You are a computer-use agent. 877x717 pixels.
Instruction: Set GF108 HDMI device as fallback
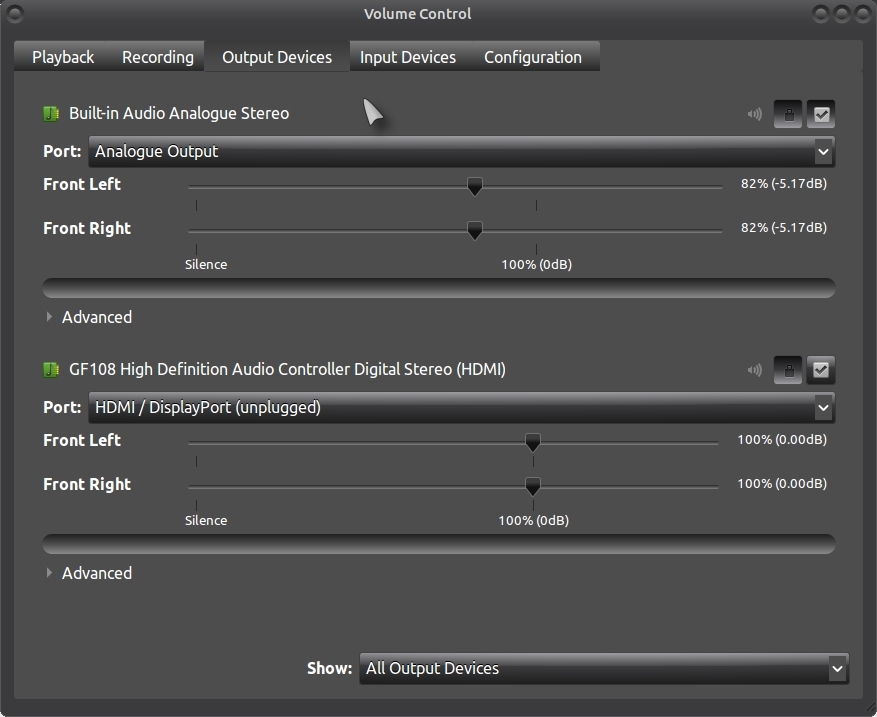(821, 370)
